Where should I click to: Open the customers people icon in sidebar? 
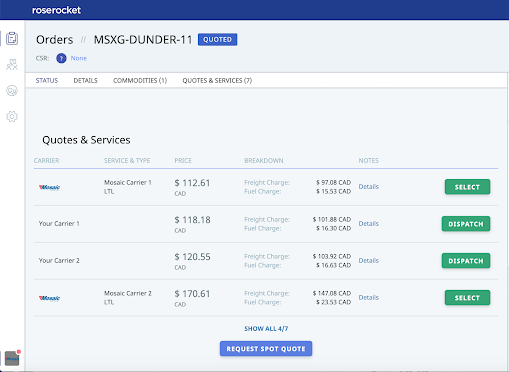point(12,64)
